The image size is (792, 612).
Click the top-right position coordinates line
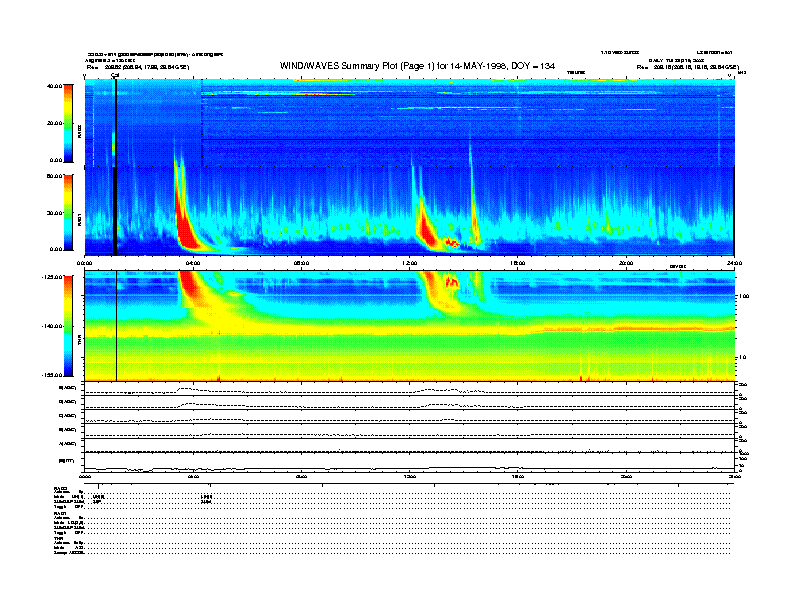coord(688,67)
